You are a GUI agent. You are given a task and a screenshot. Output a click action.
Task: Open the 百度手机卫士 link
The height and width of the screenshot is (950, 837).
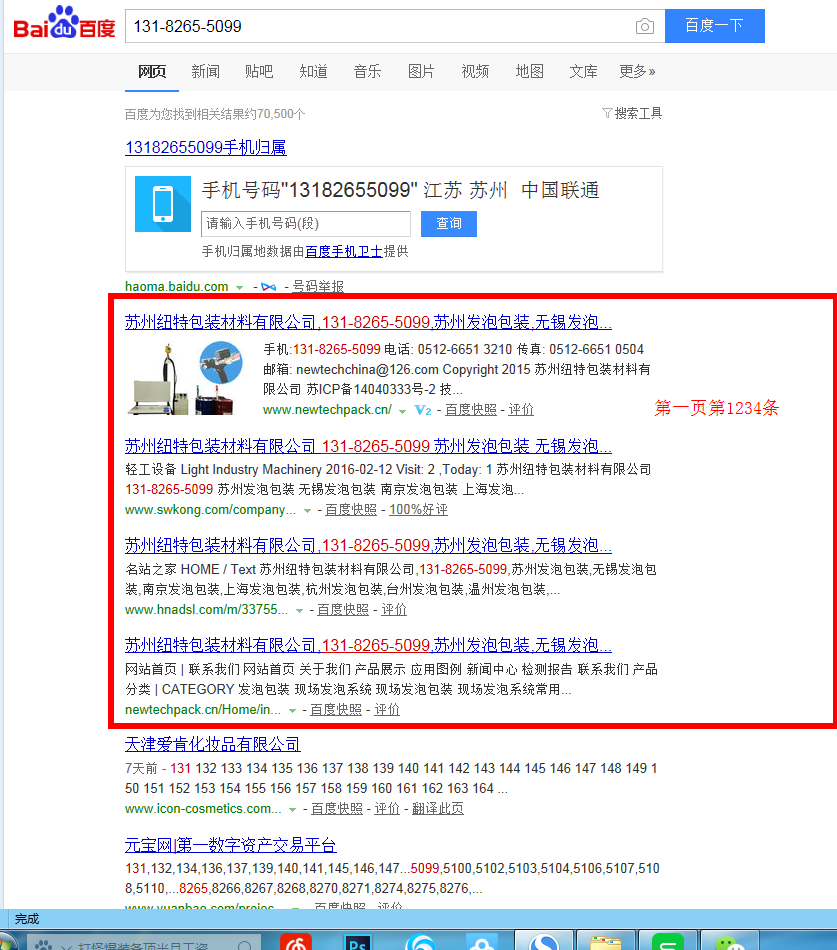pyautogui.click(x=344, y=251)
